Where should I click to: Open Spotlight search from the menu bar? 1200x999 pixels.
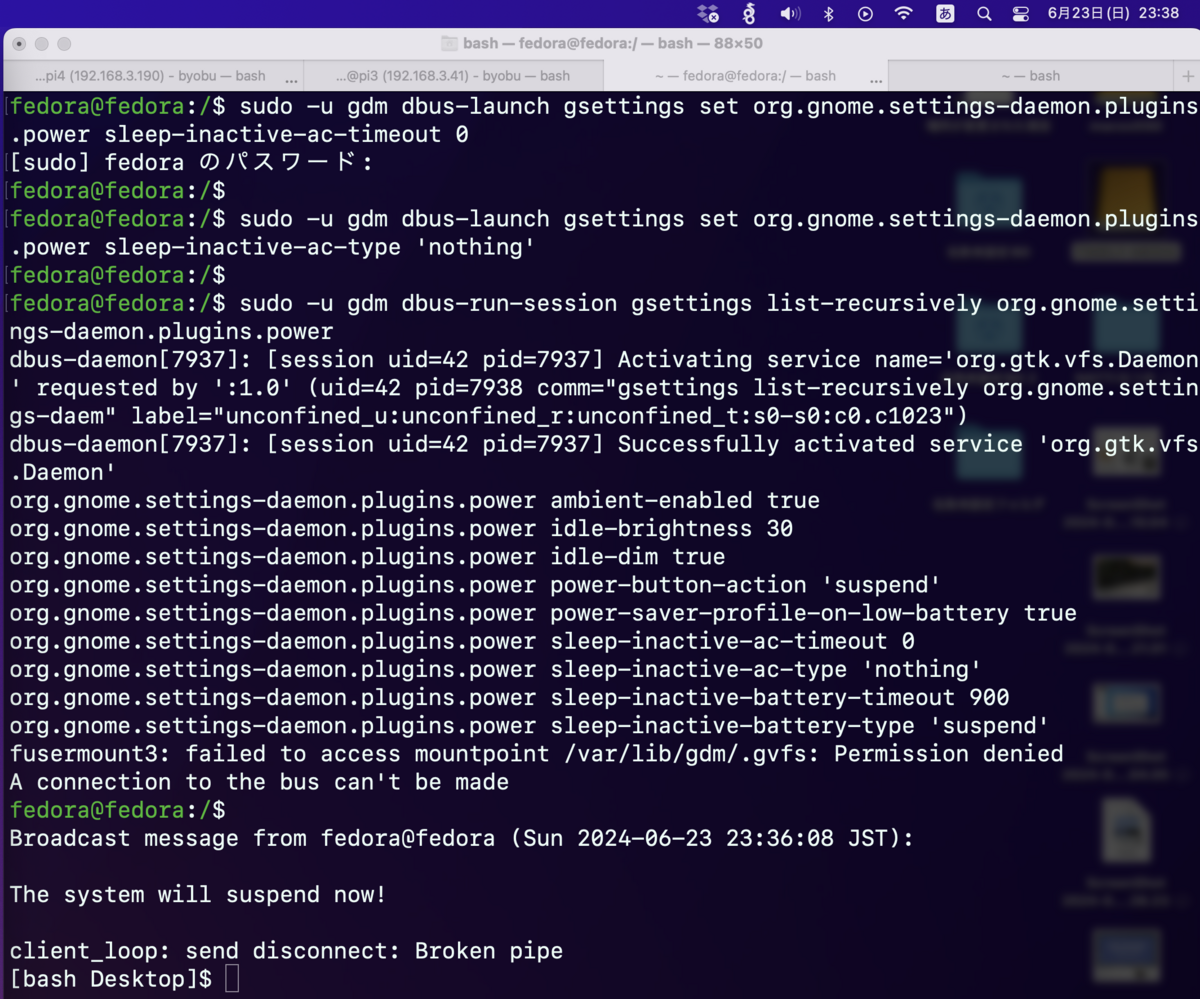[x=986, y=14]
